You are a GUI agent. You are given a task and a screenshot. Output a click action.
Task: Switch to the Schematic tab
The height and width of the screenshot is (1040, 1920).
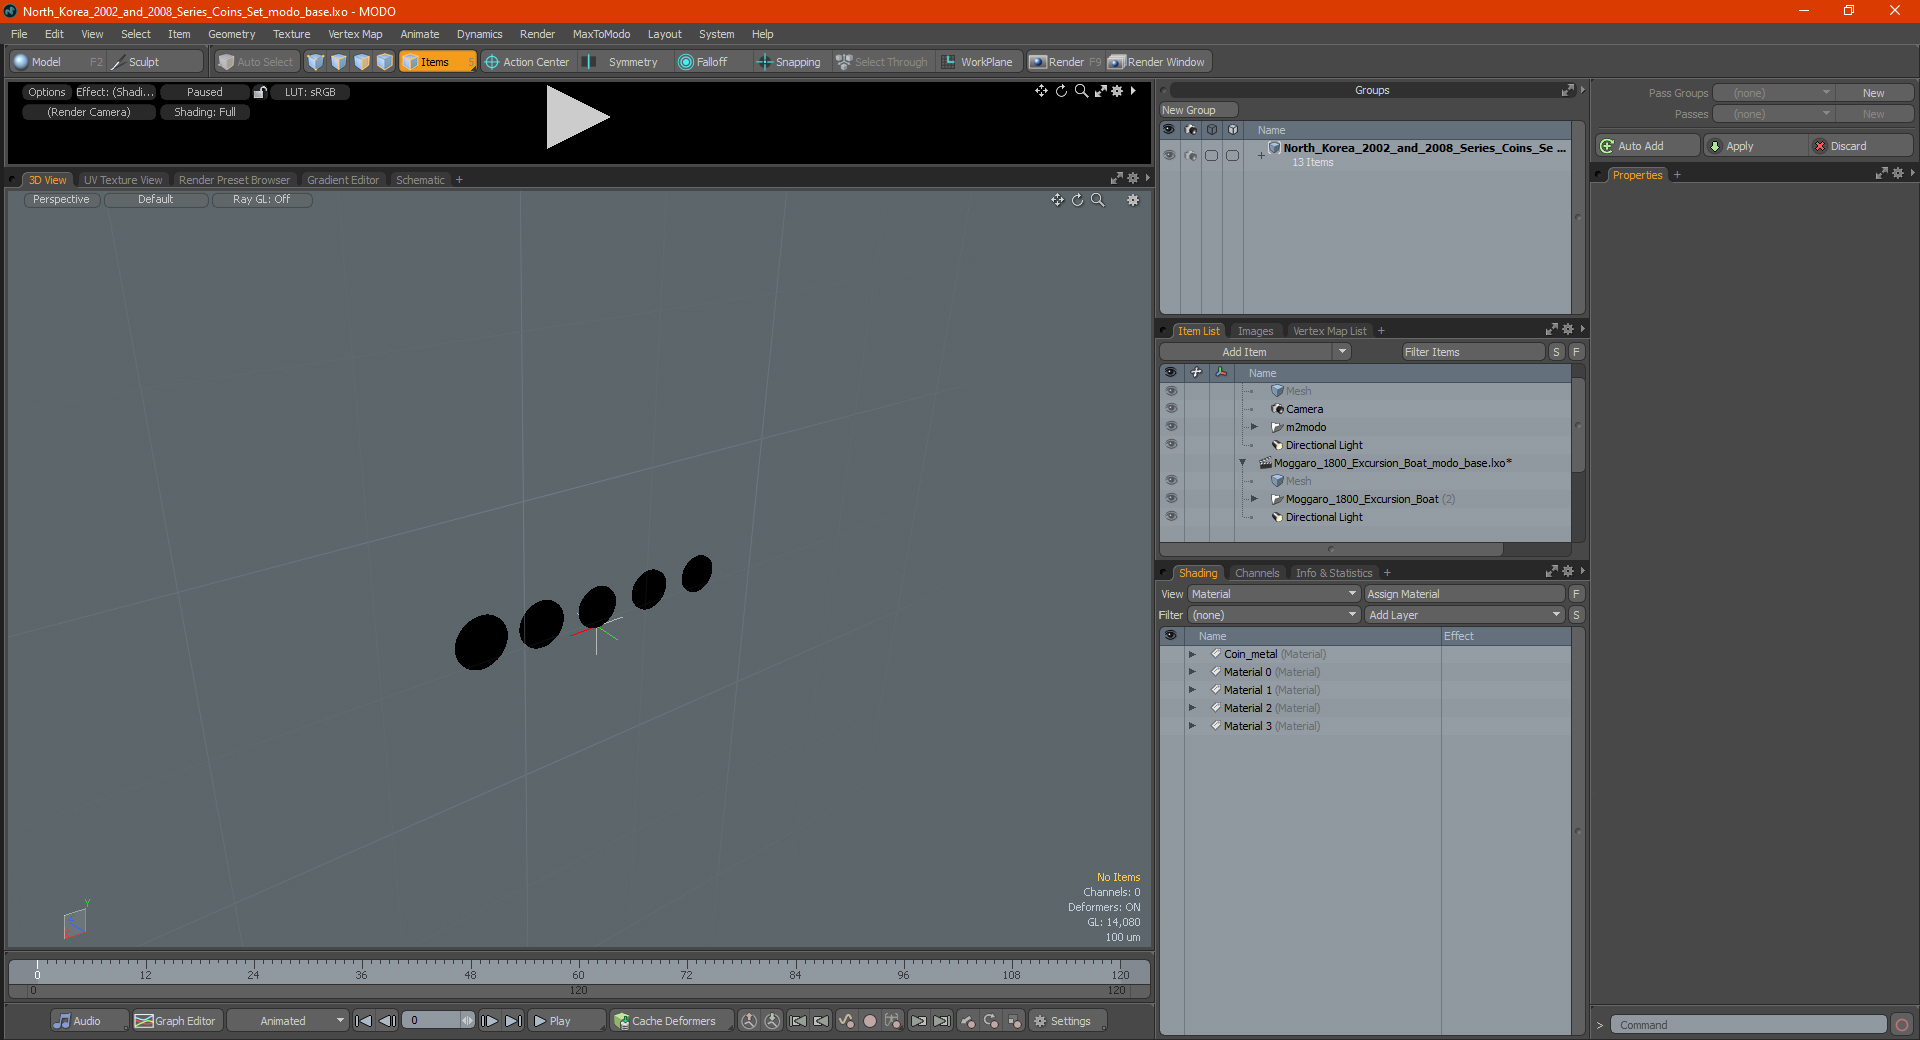420,180
